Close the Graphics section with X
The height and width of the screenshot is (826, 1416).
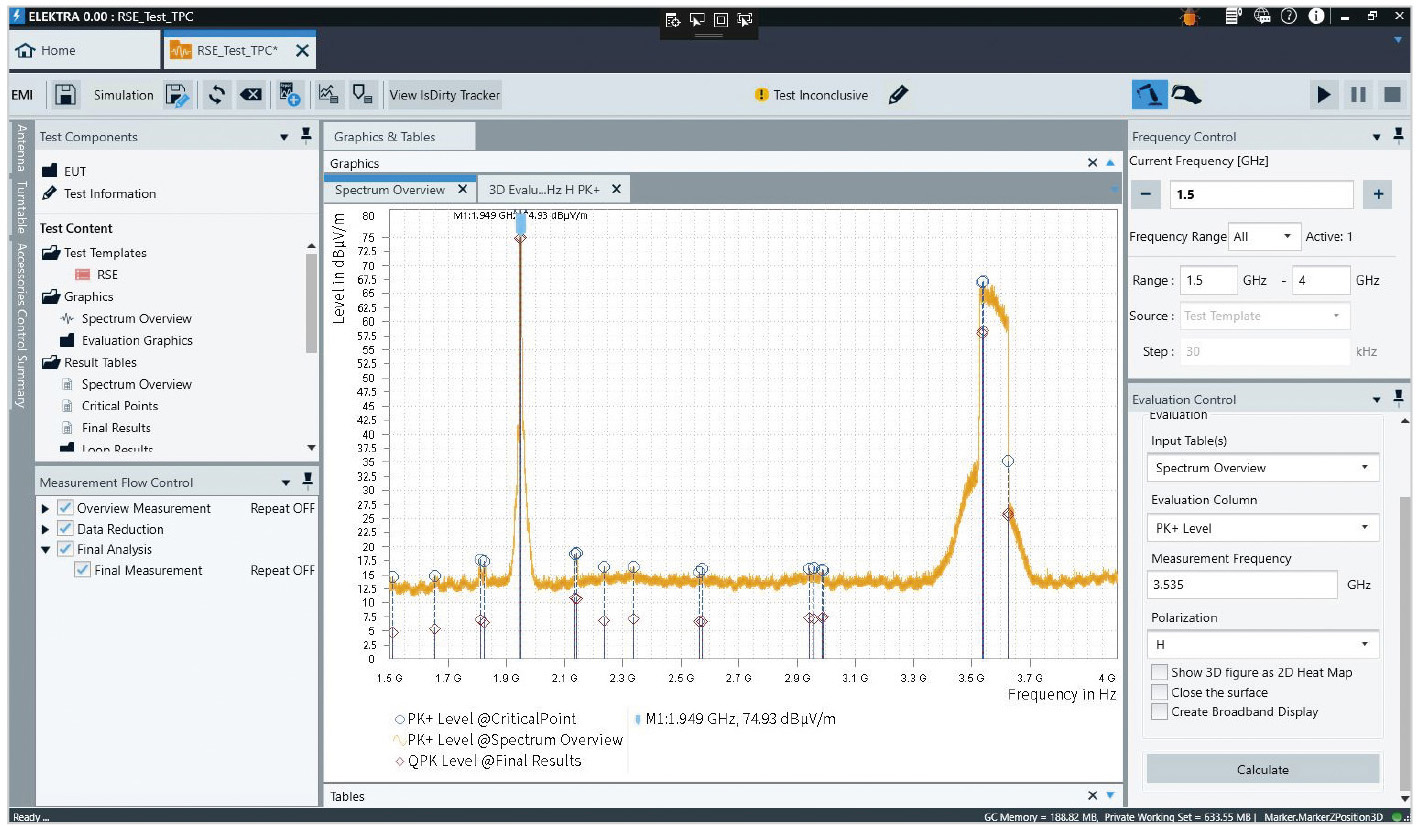coord(1092,163)
